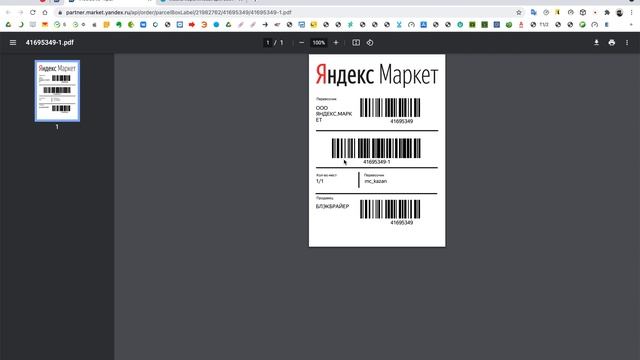Open the black arrow bookmark
Viewport: 640px width, 360px height.
[265, 25]
